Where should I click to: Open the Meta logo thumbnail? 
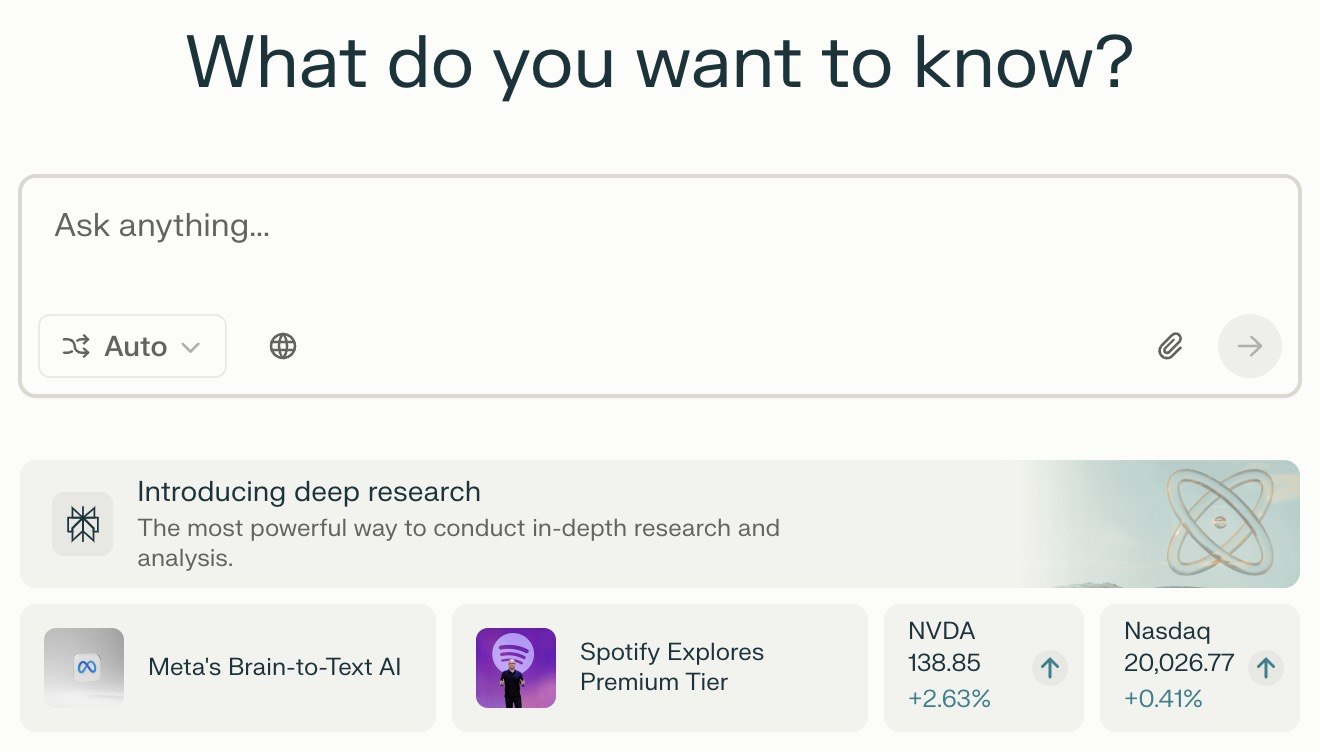(x=84, y=668)
